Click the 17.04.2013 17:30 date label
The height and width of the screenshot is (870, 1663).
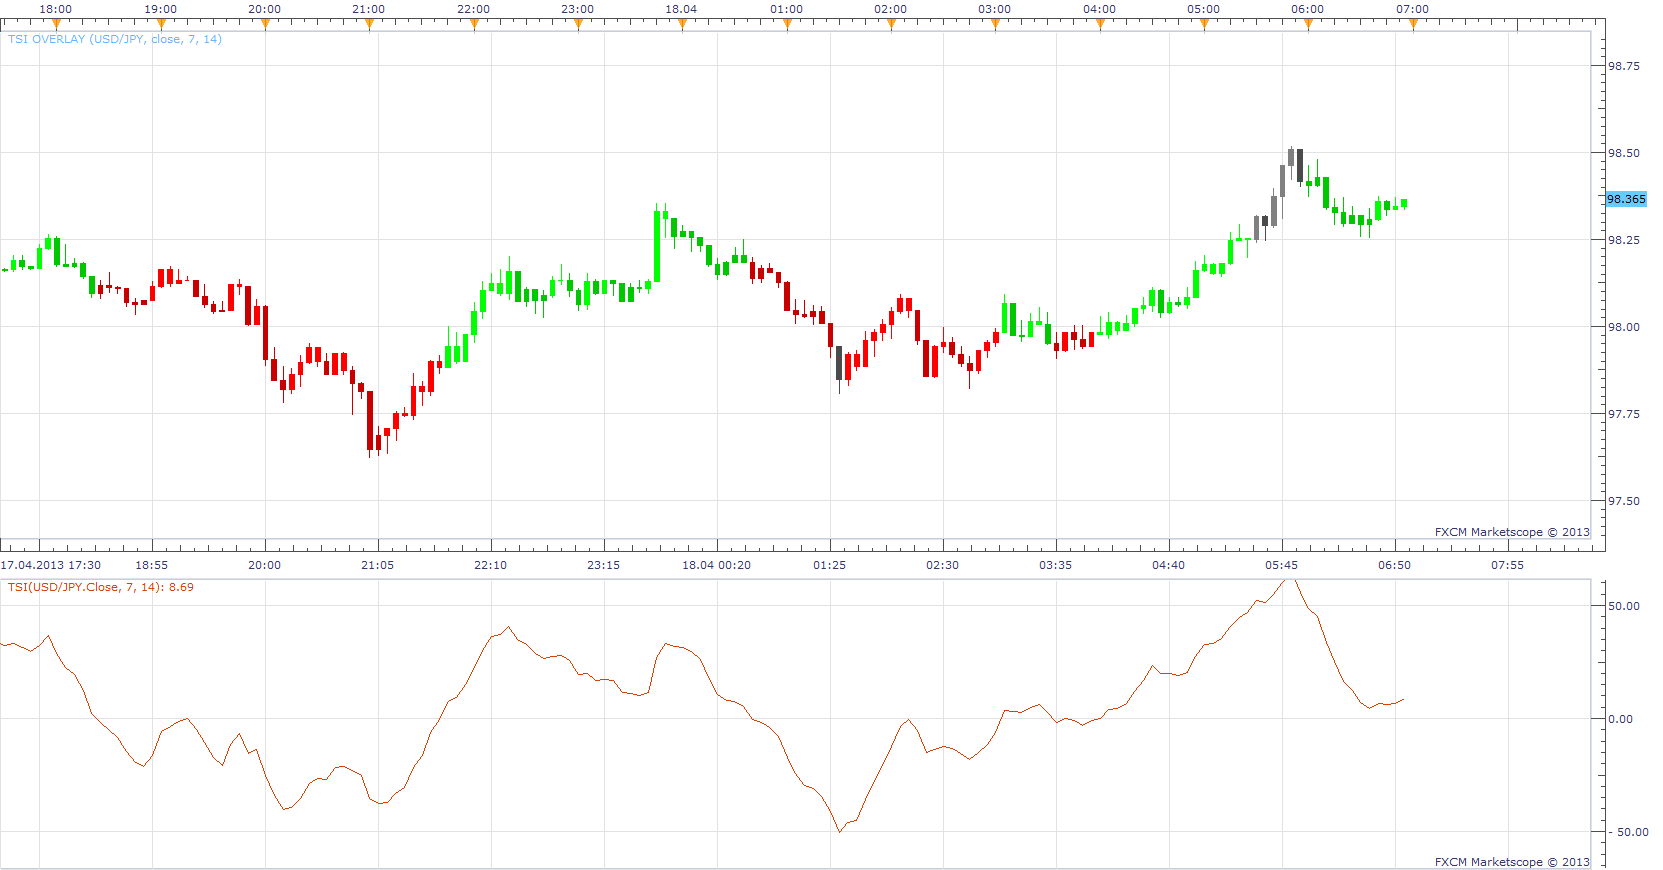coord(51,565)
